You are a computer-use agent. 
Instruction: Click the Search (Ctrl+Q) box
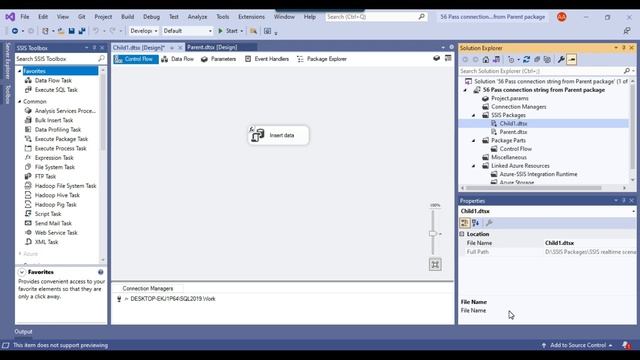[x=376, y=17]
